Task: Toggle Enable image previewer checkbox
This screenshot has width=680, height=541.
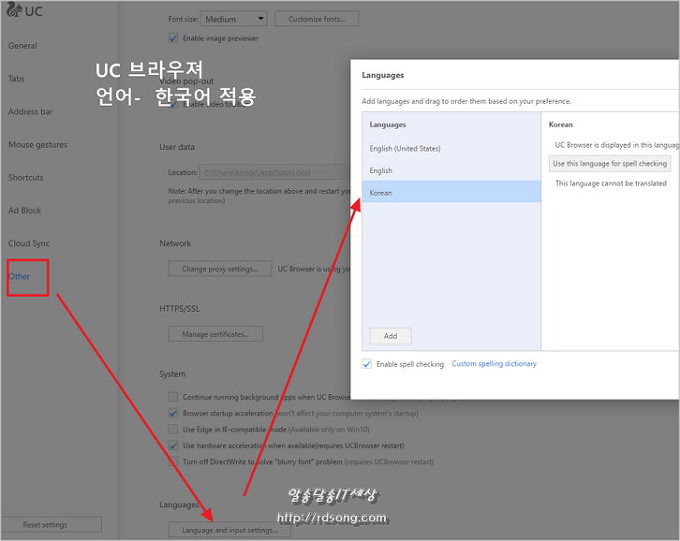Action: tap(173, 38)
